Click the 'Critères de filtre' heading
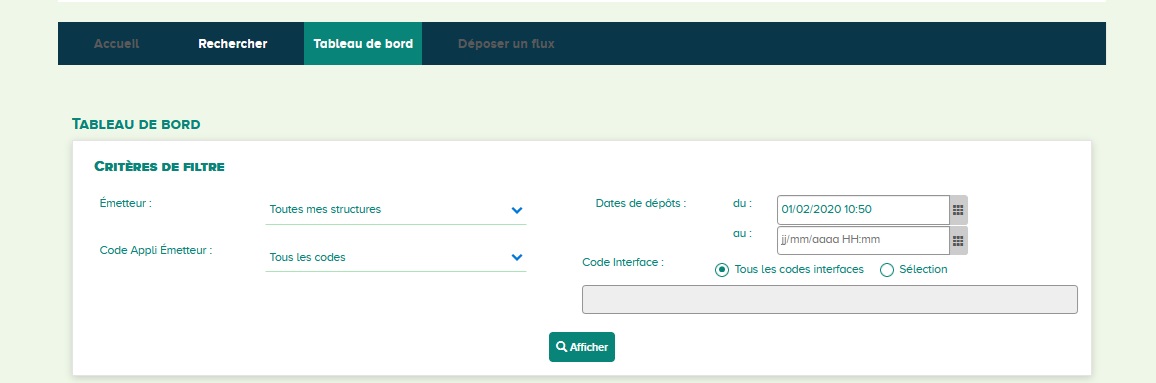This screenshot has width=1156, height=383. coord(159,166)
